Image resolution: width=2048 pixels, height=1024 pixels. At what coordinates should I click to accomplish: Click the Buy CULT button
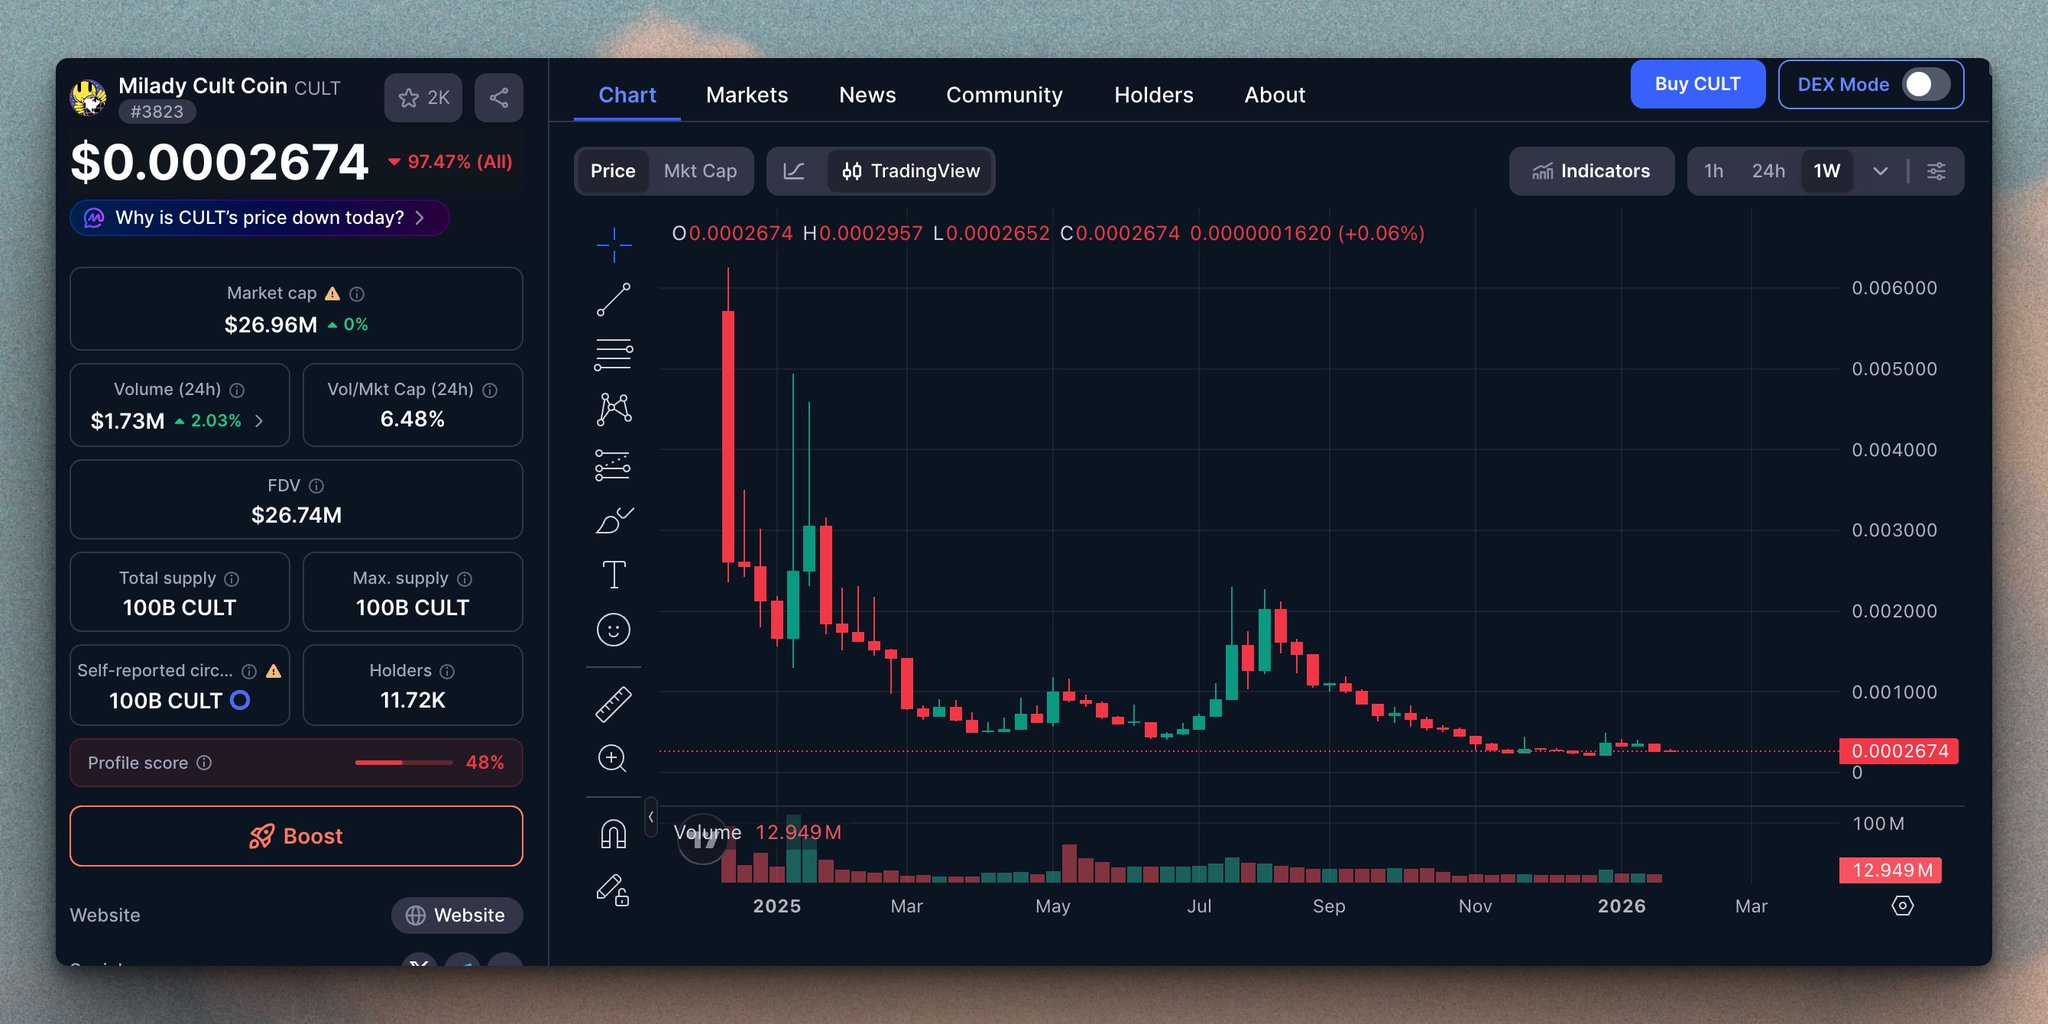(1698, 84)
